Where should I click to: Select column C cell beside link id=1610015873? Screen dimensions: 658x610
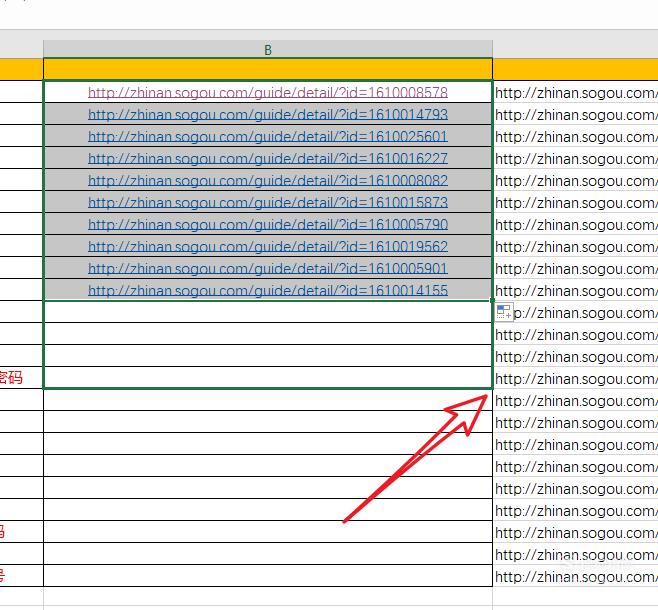coord(575,202)
